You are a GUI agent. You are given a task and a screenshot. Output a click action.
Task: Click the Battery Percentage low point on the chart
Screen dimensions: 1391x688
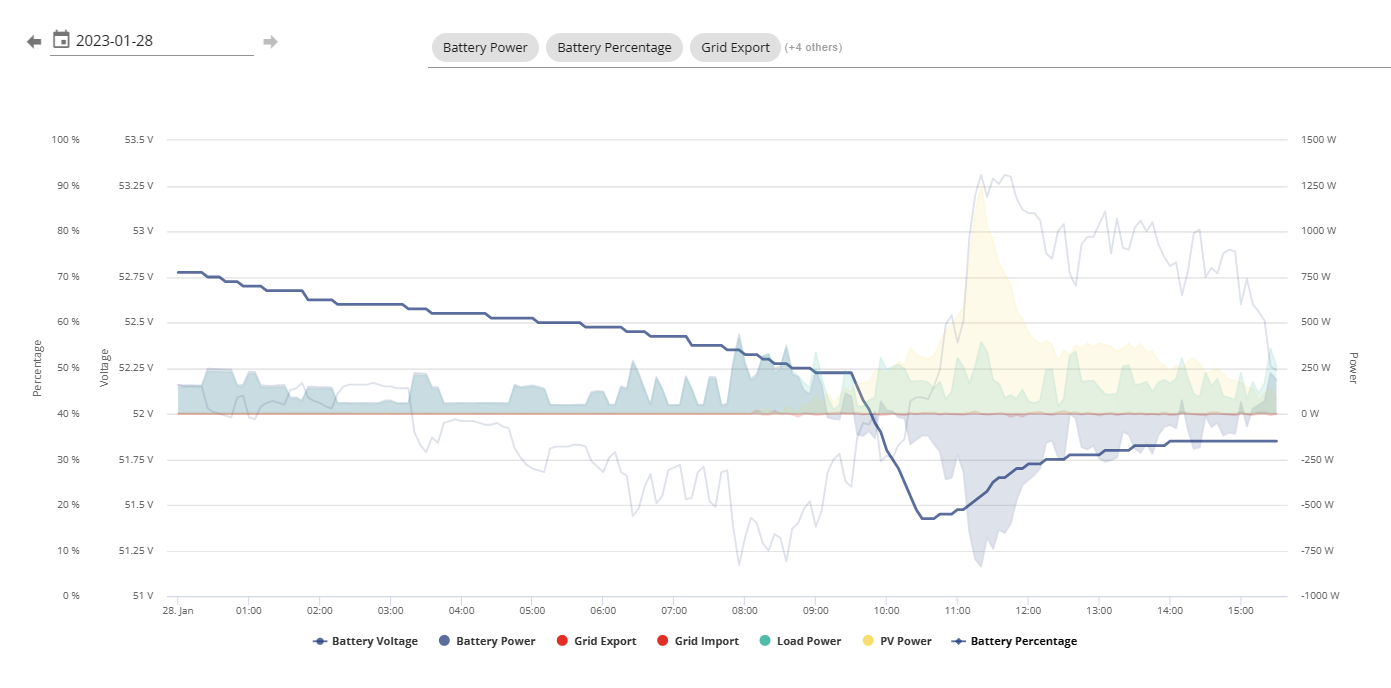926,518
